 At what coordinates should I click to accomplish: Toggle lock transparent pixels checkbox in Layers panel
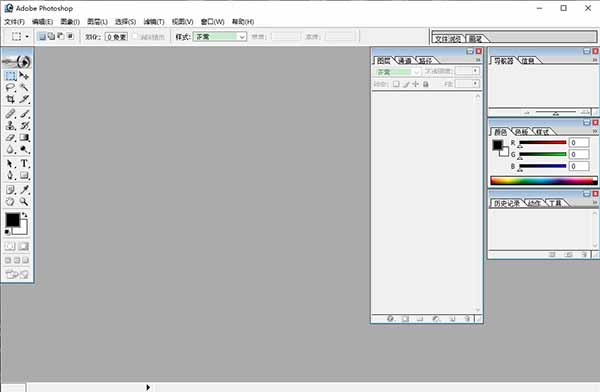396,84
